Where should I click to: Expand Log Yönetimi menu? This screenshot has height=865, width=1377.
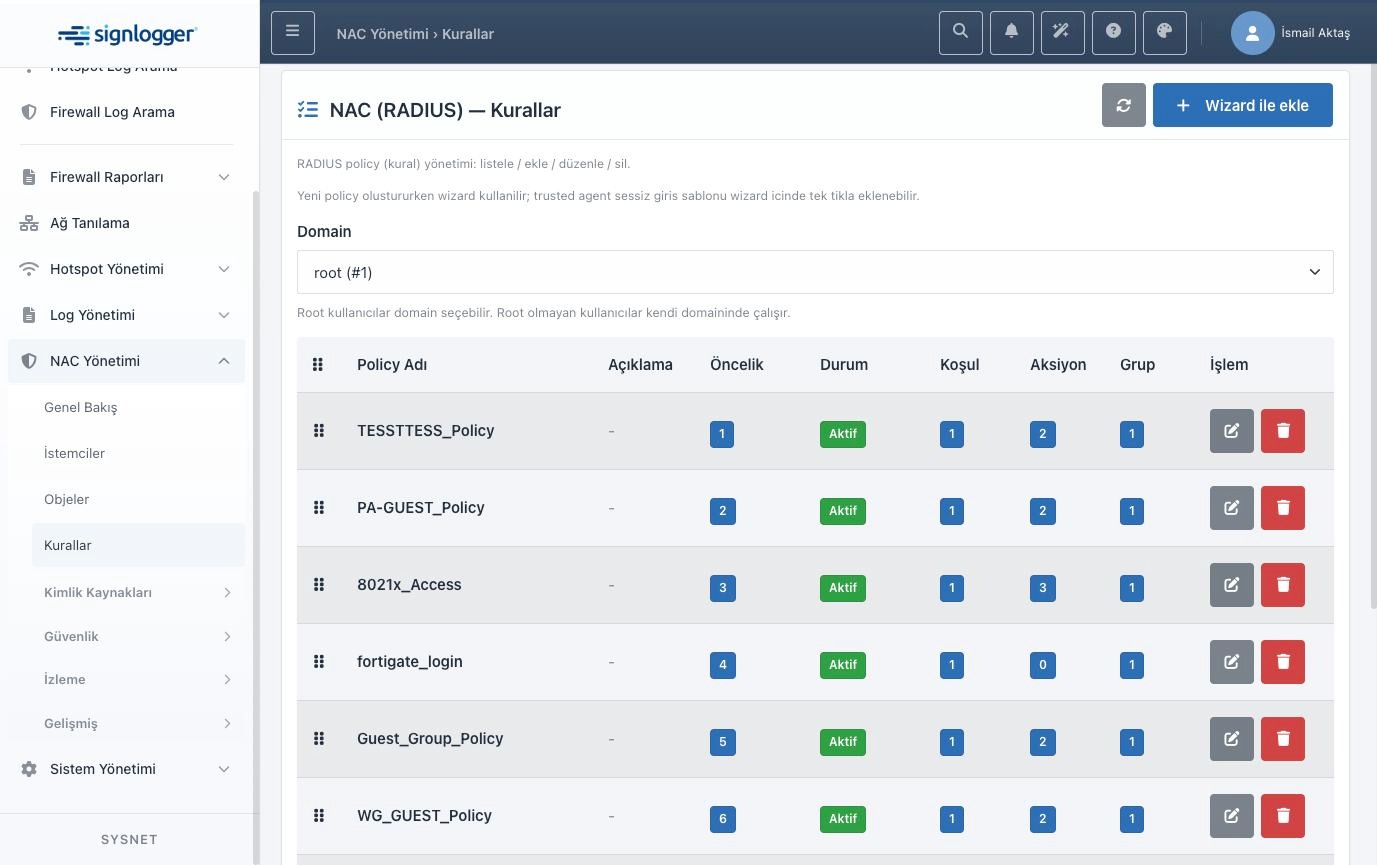(126, 315)
